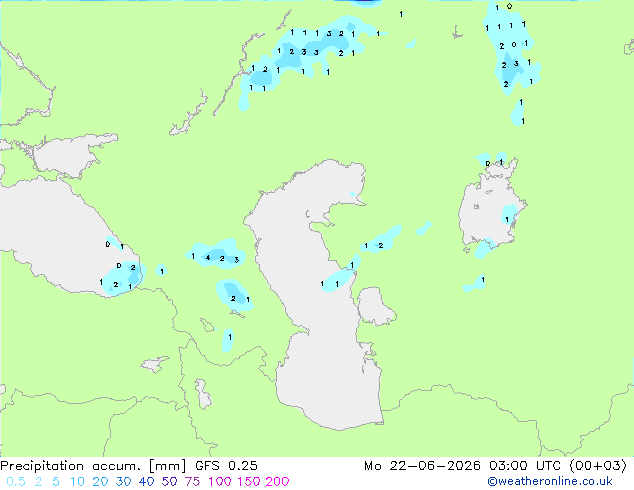The width and height of the screenshot is (634, 490).
Task: Pick the 10 mm legend value
Action: [x=77, y=482]
